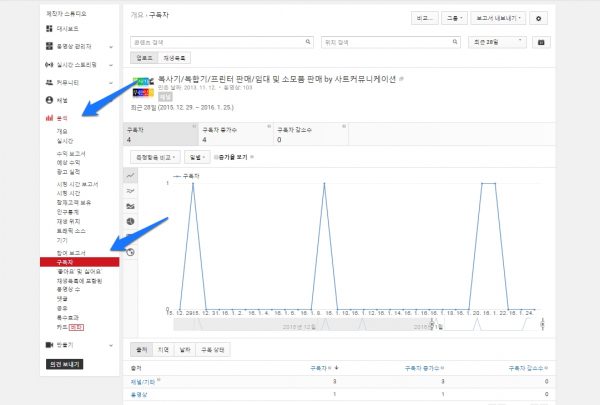Select the interactive map chart icon
The height and width of the screenshot is (405, 600).
130,252
